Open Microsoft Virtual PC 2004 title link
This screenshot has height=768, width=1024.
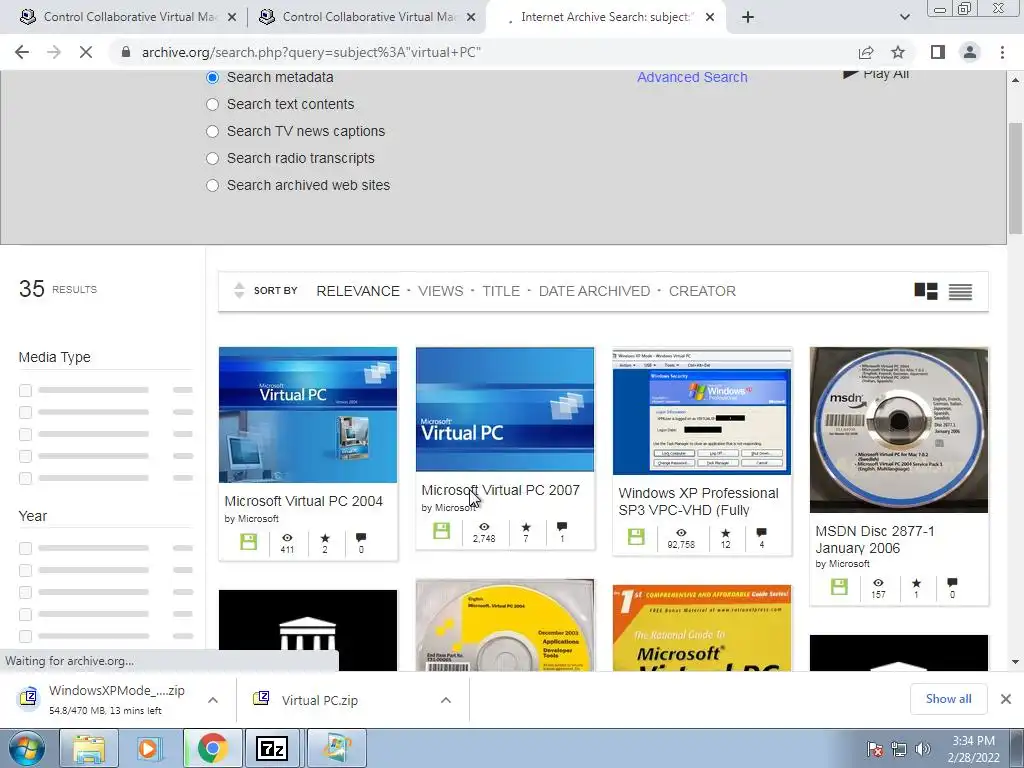point(304,502)
